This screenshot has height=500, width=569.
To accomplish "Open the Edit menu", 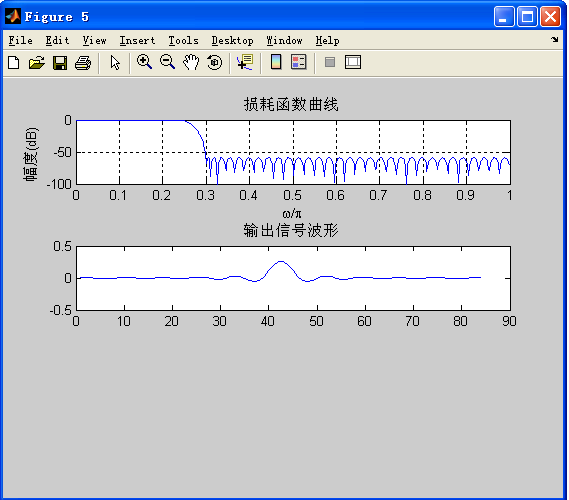I will pos(57,41).
